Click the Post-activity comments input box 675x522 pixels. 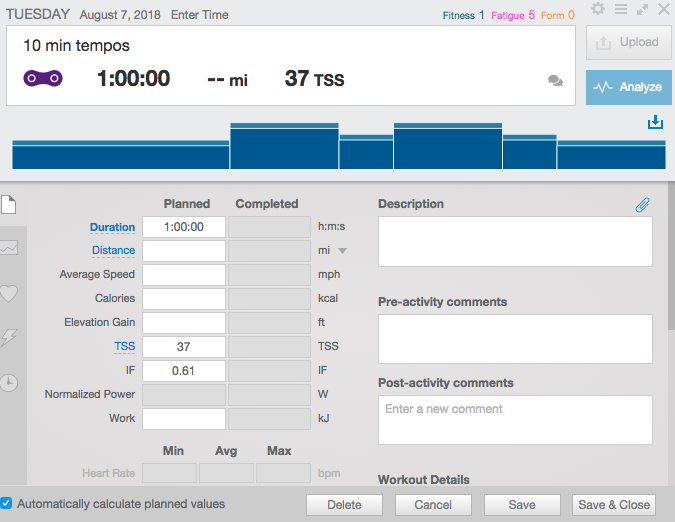(x=515, y=420)
